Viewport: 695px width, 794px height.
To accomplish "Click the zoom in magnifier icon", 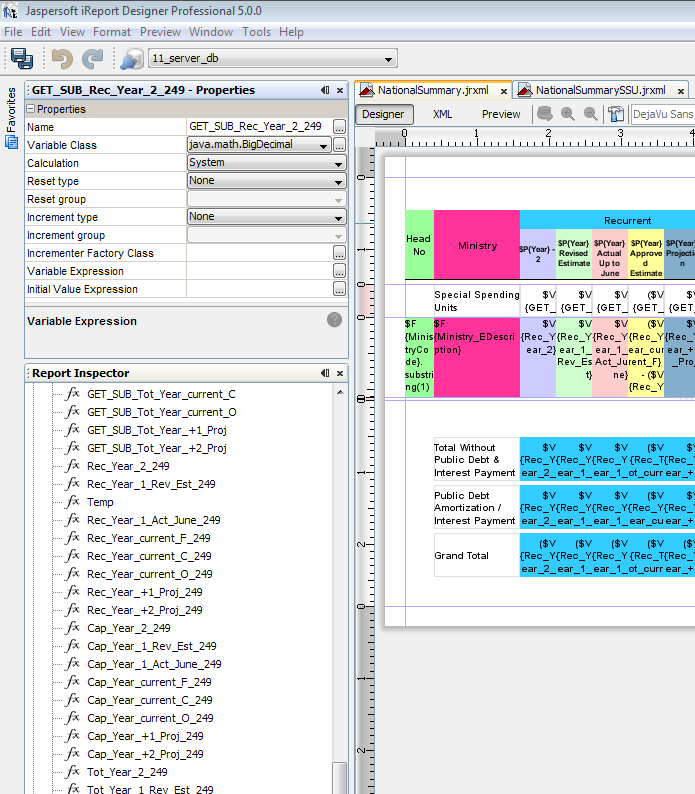I will 568,114.
